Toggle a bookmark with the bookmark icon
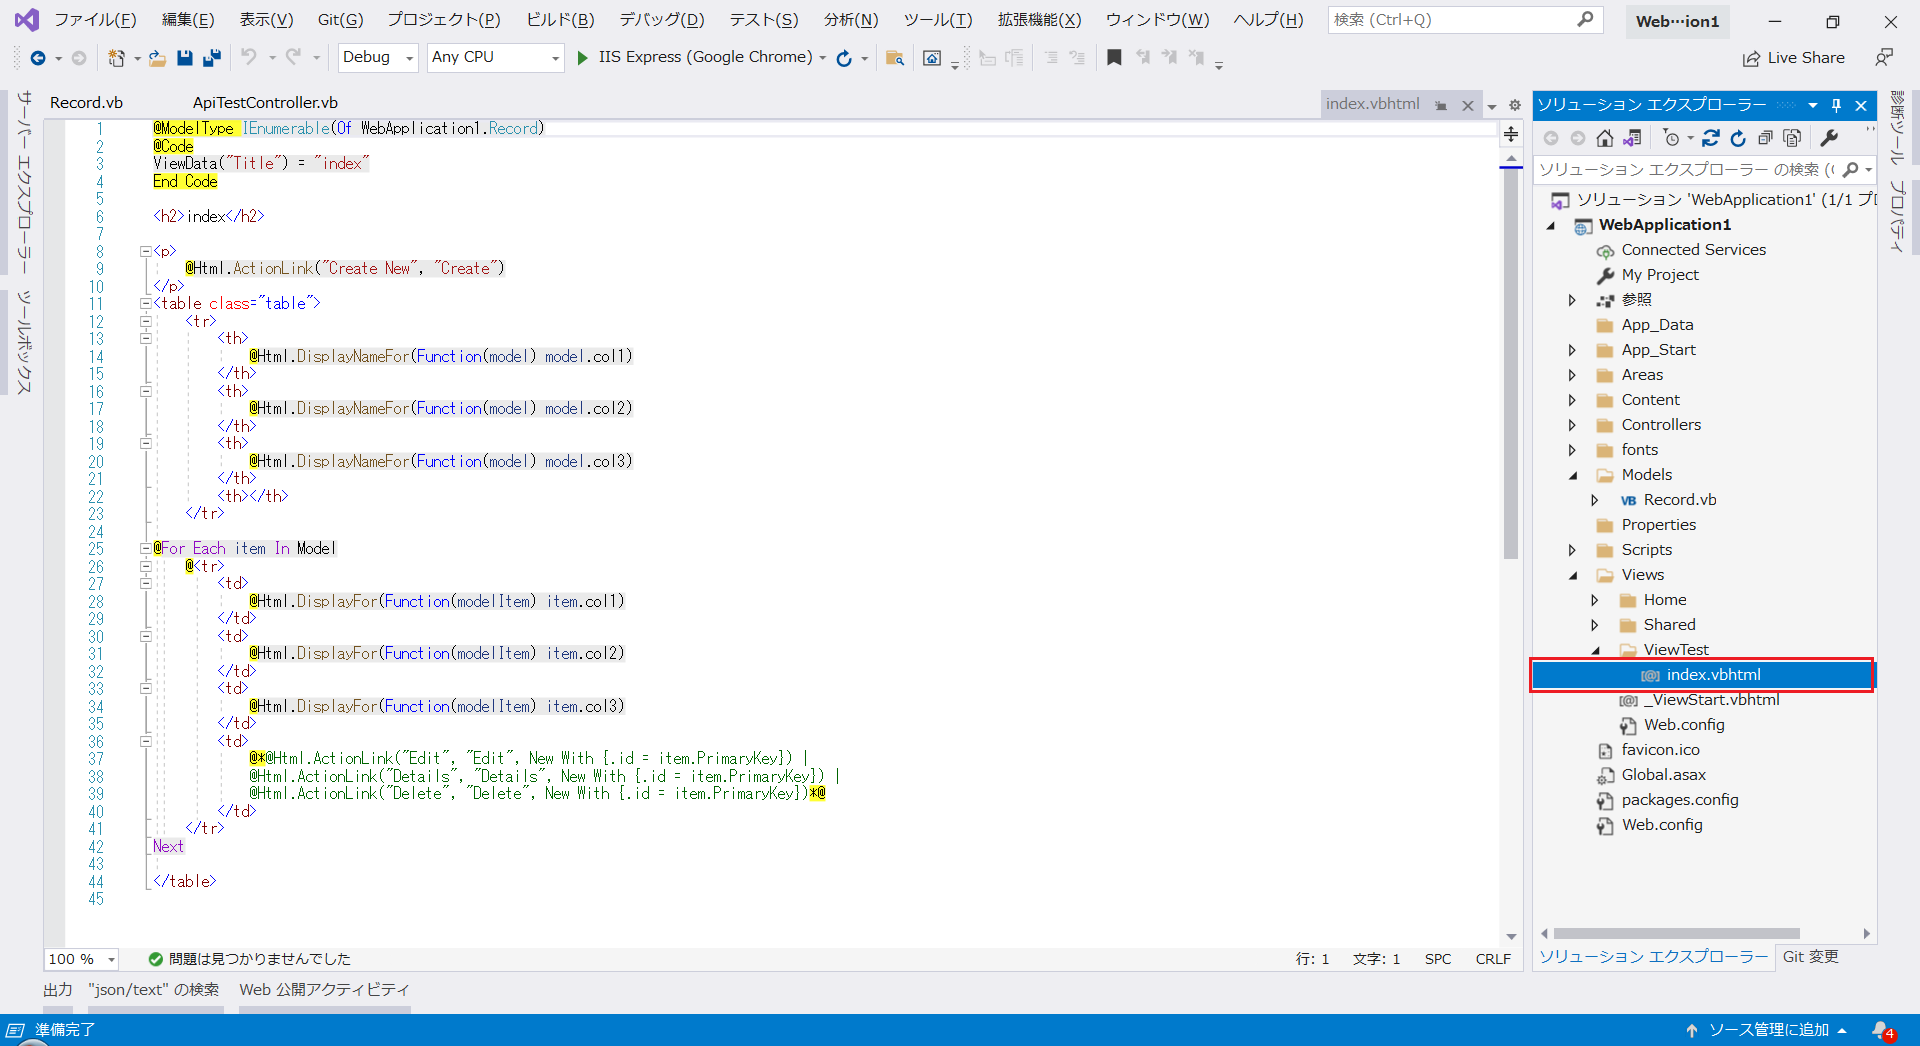Viewport: 1920px width, 1046px height. click(x=1115, y=57)
